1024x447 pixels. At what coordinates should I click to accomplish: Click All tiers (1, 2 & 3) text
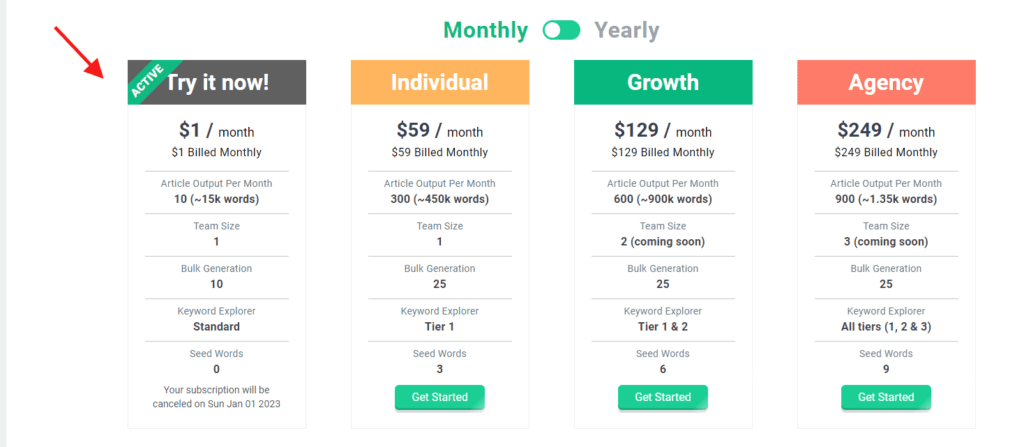[886, 327]
